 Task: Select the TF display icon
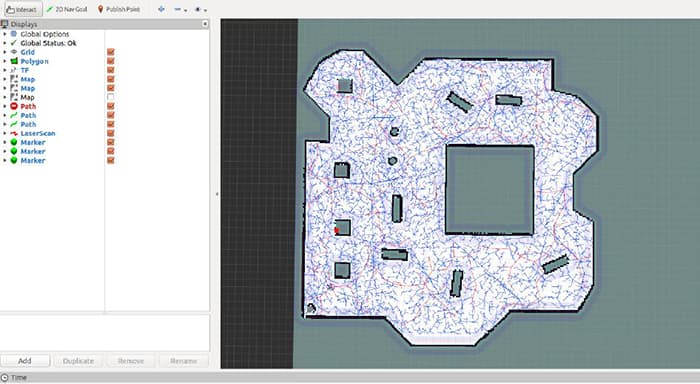(x=14, y=70)
